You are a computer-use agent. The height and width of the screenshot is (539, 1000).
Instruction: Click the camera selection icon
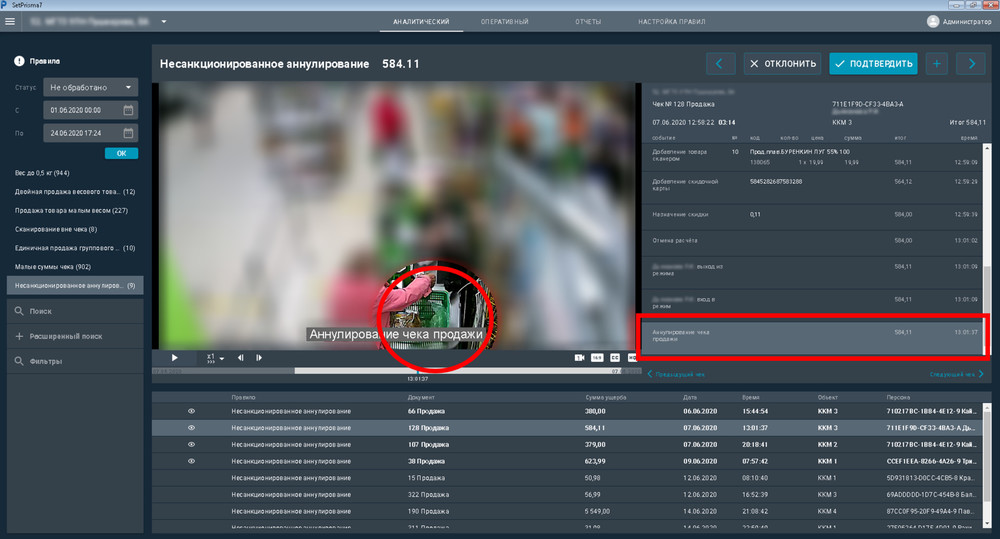tap(579, 358)
